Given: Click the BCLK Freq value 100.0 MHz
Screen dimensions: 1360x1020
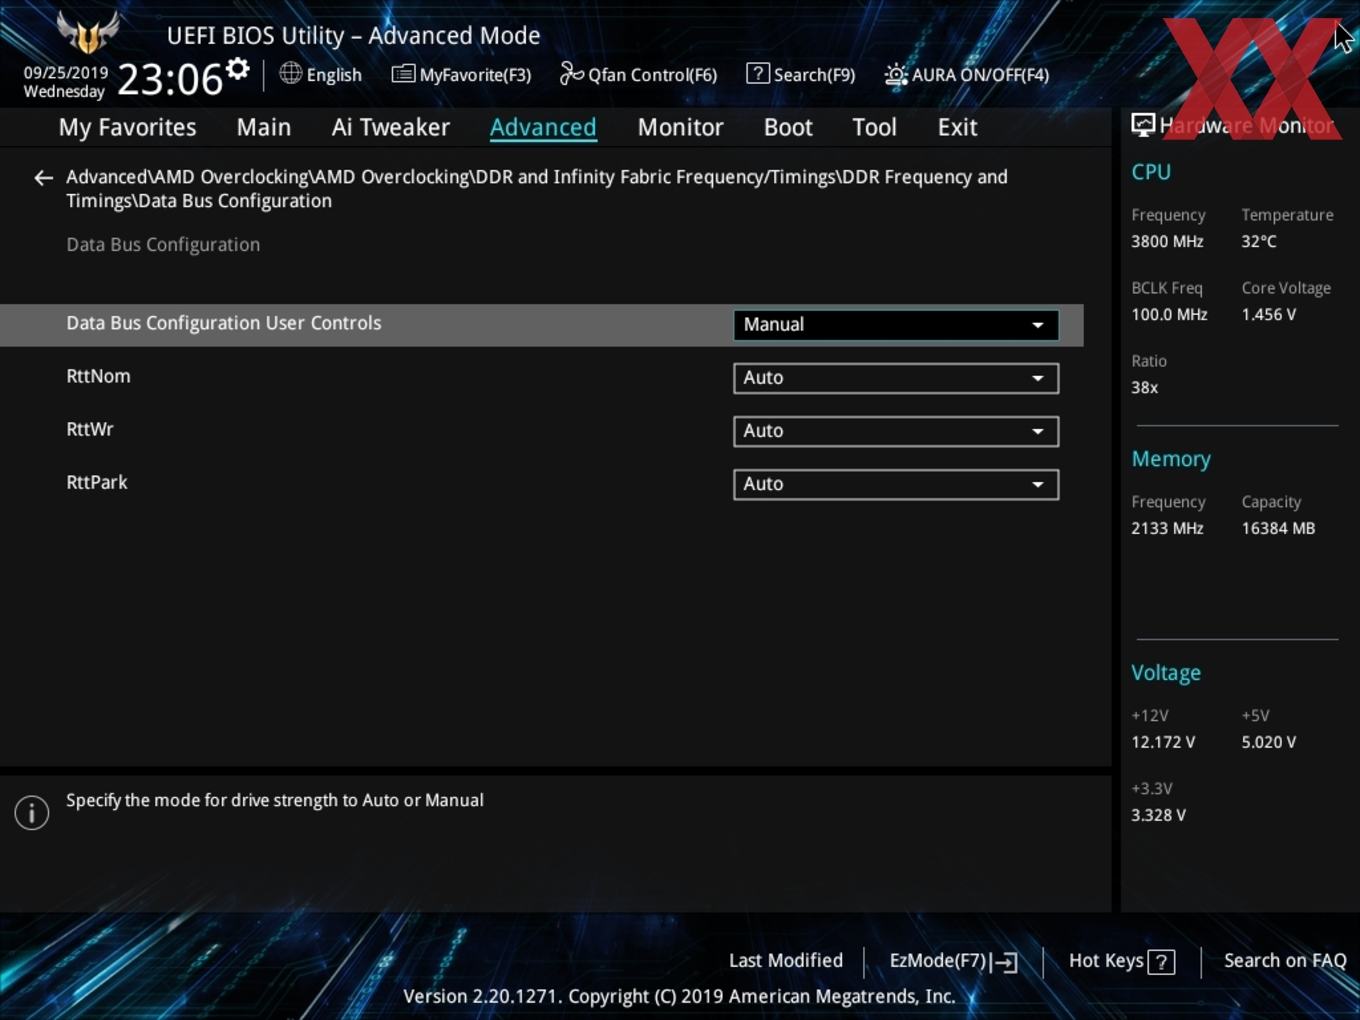Looking at the screenshot, I should (1169, 314).
